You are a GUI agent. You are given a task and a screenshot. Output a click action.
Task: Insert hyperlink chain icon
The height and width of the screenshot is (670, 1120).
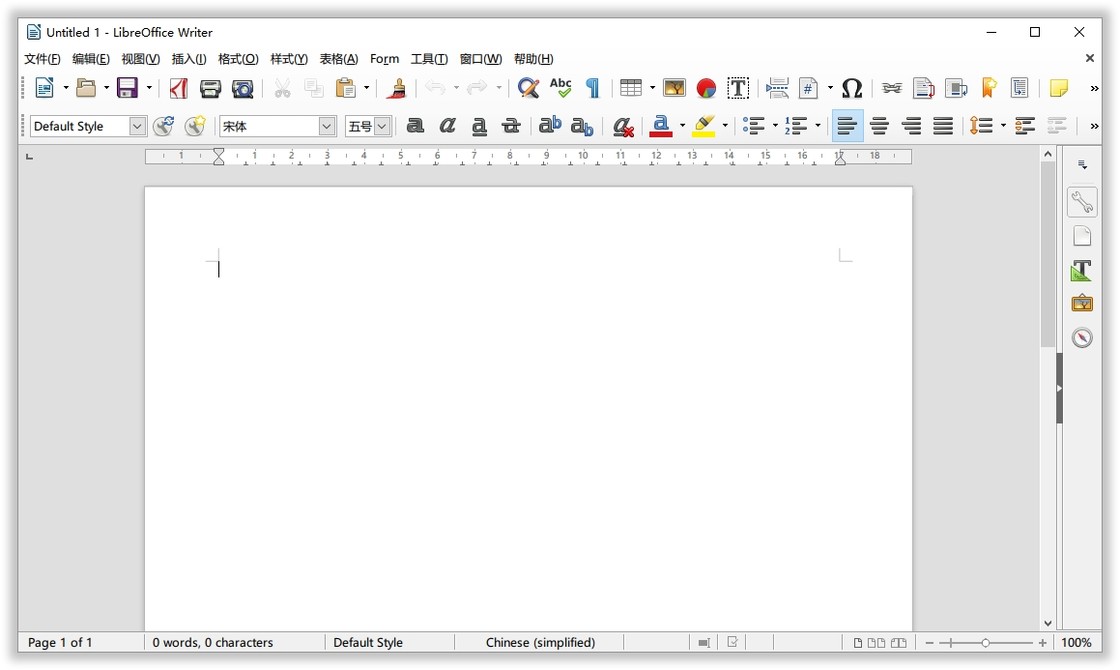(891, 88)
